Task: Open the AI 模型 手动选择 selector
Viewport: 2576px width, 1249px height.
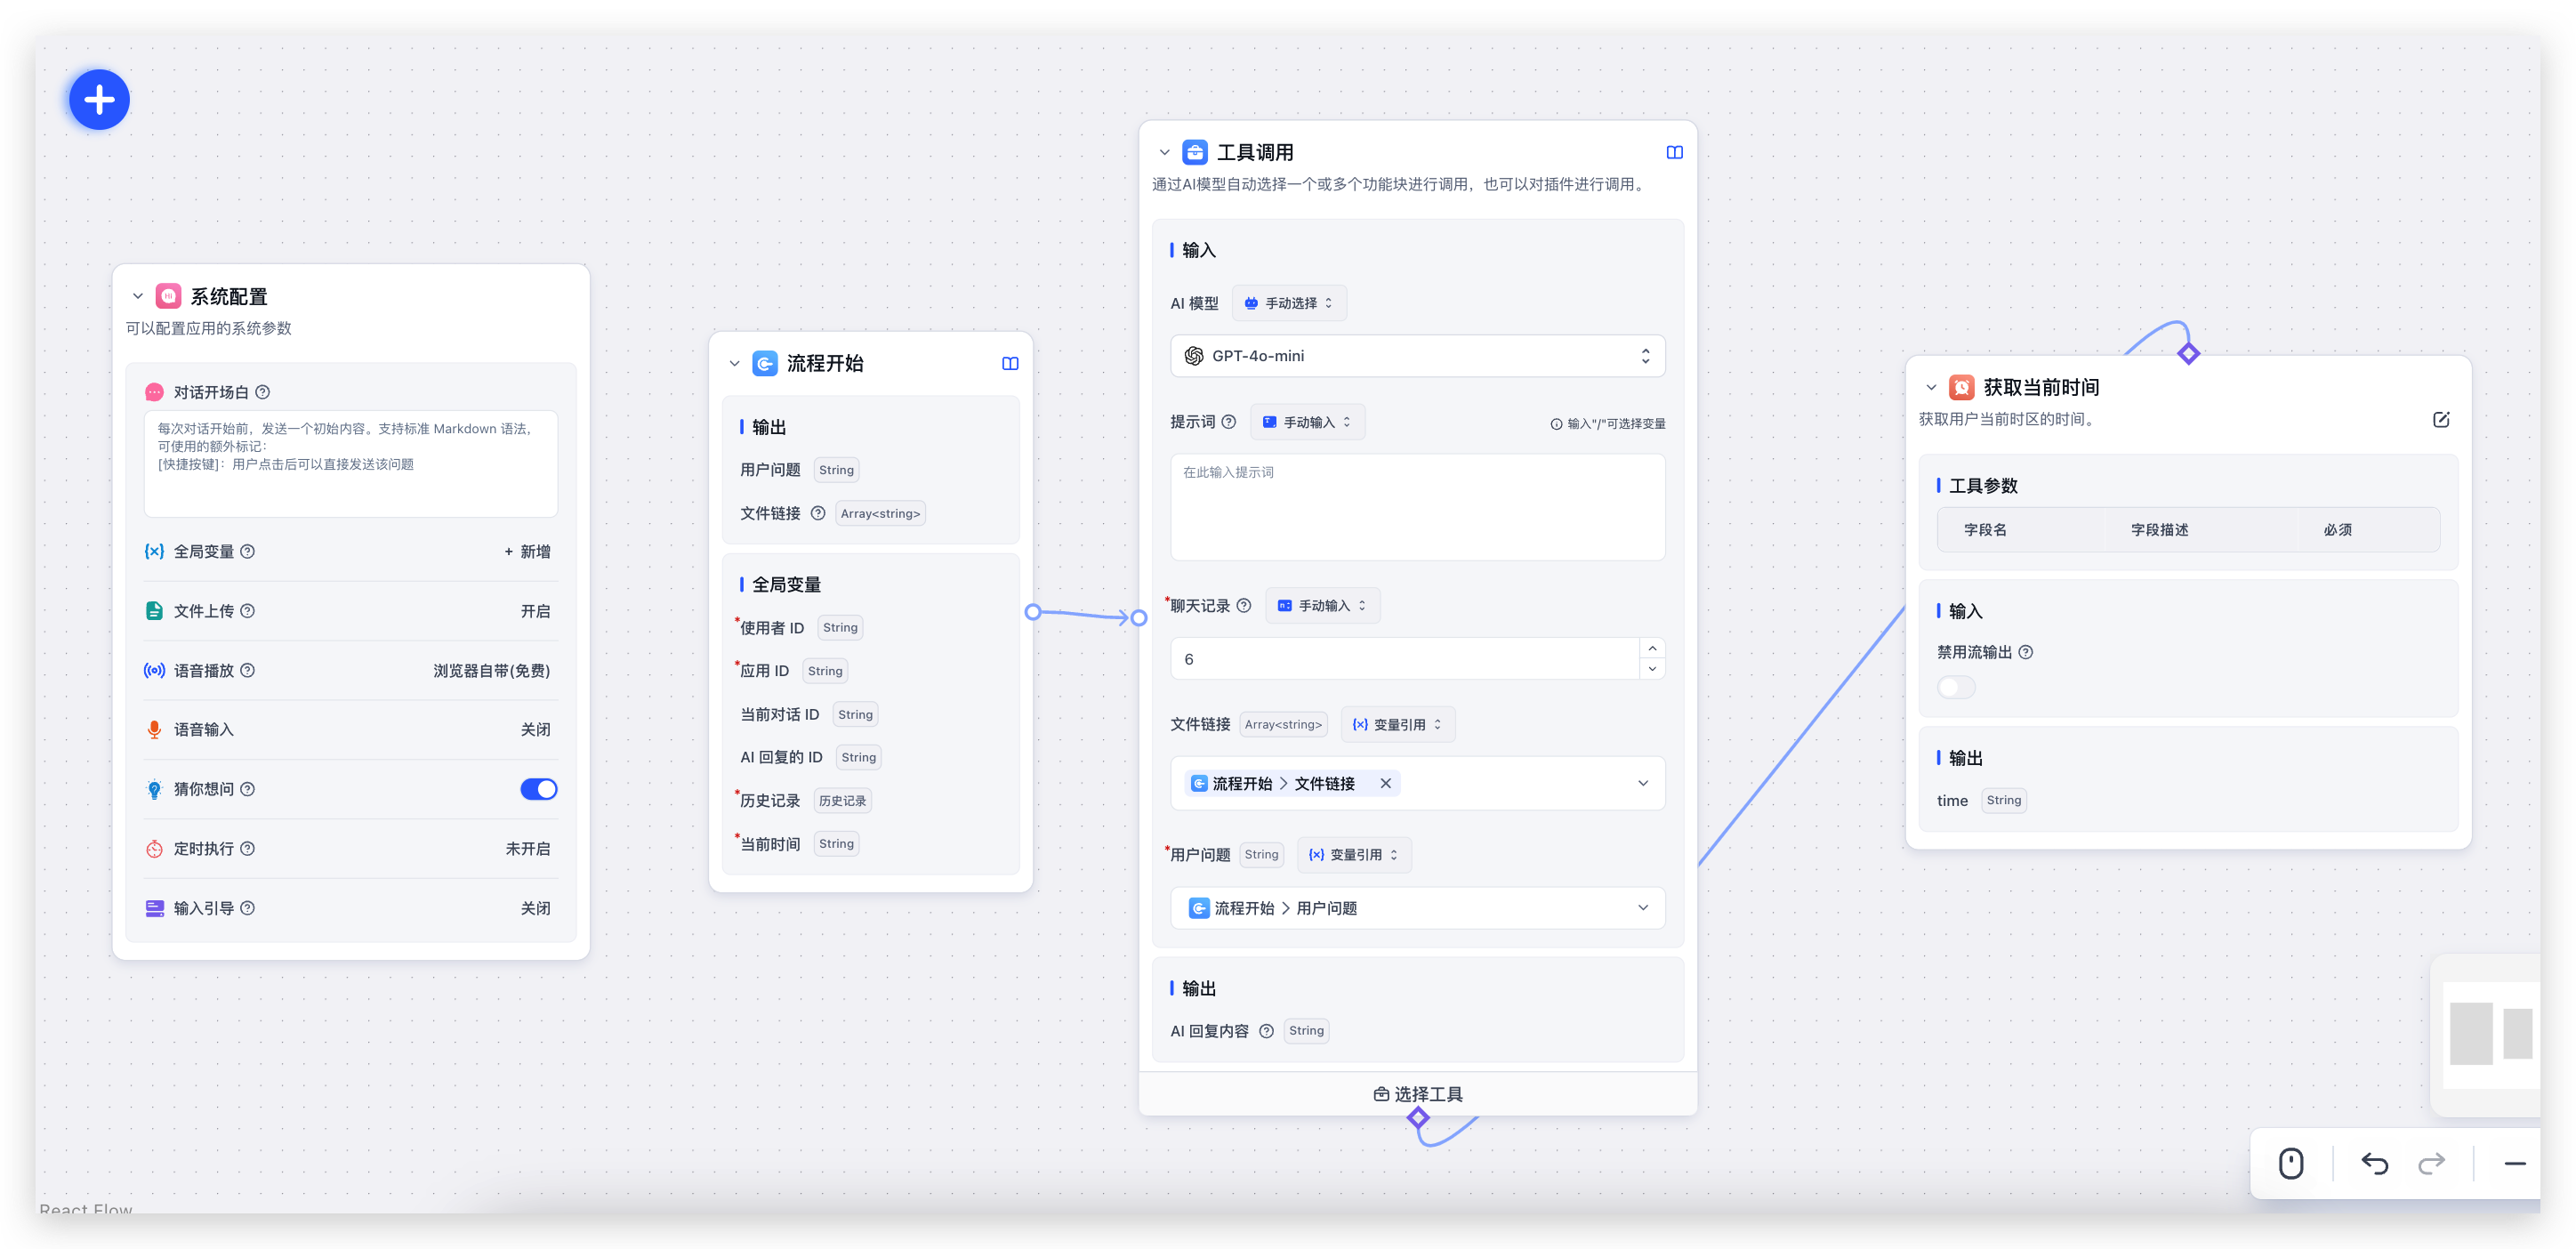Action: coord(1289,303)
